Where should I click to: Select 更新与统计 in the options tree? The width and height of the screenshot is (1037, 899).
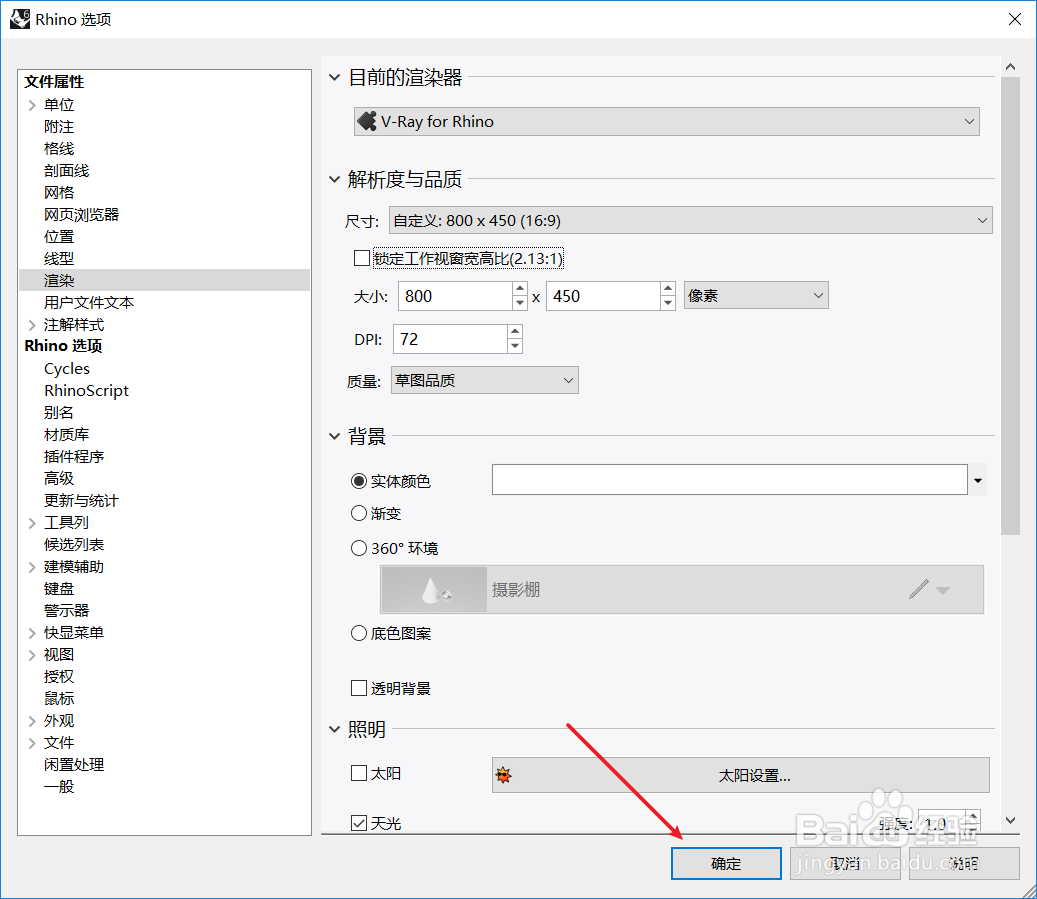81,501
